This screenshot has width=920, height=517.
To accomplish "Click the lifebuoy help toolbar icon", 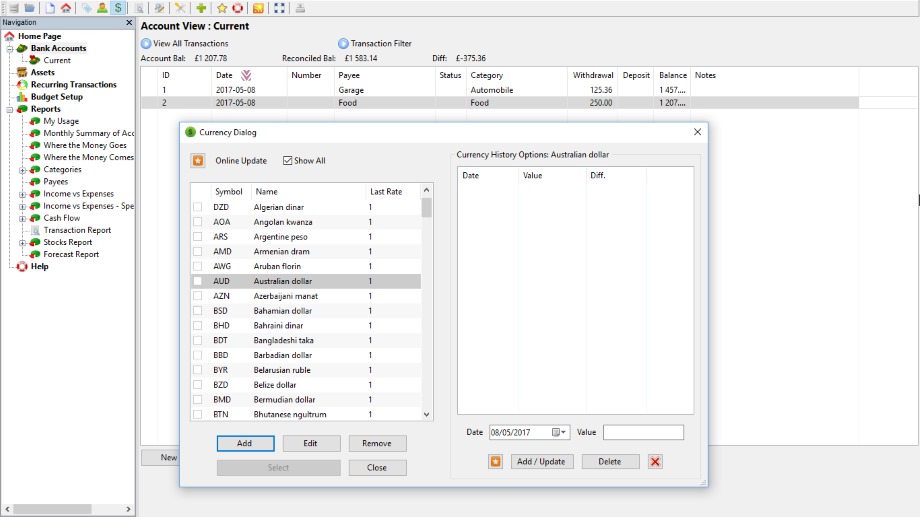I will (x=238, y=8).
